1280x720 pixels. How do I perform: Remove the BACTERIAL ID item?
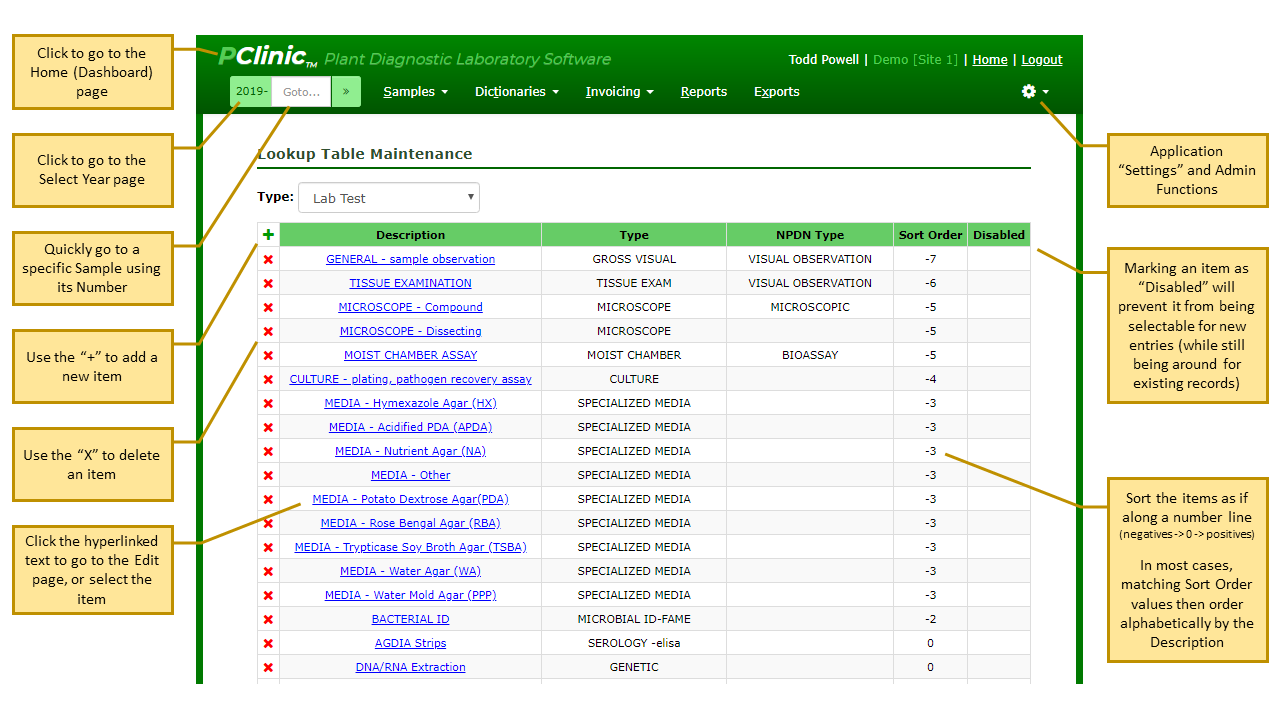click(x=268, y=619)
